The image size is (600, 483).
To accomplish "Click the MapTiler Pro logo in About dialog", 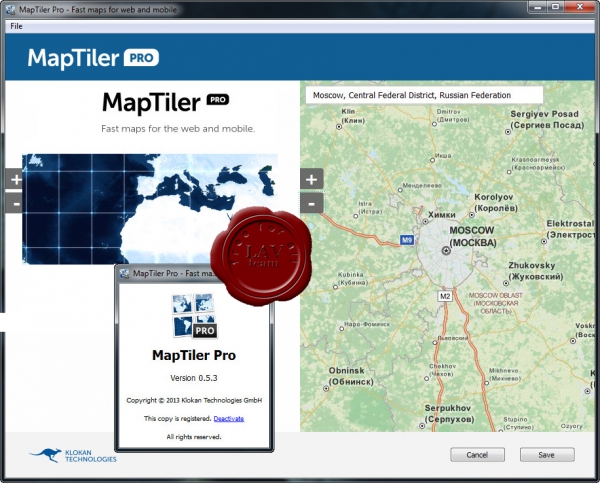I will (x=194, y=316).
